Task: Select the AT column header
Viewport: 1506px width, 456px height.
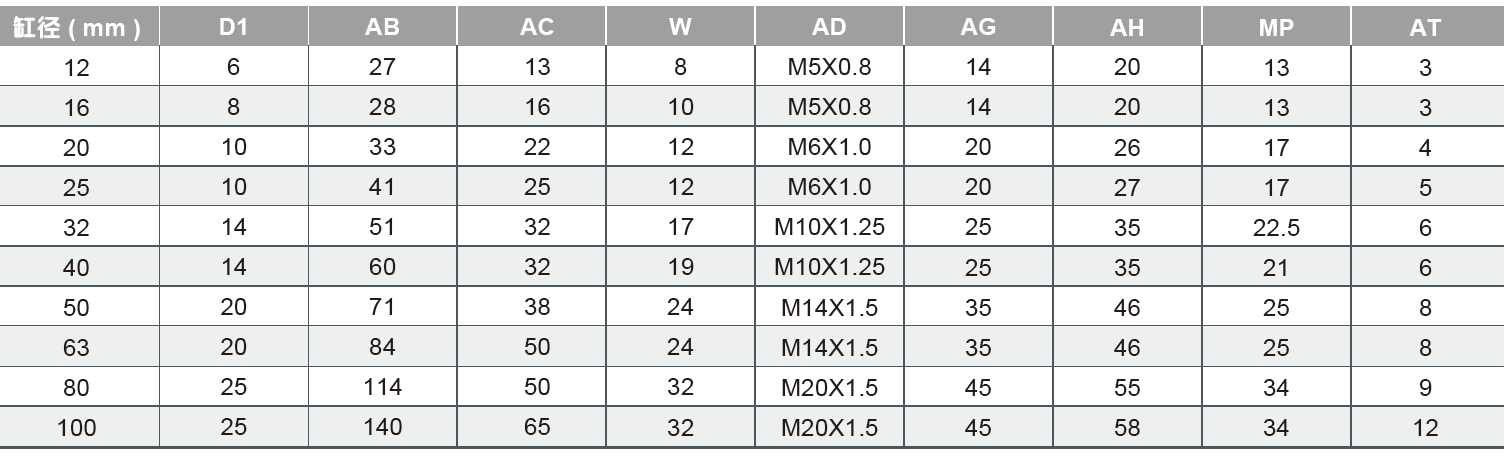Action: (x=1425, y=28)
